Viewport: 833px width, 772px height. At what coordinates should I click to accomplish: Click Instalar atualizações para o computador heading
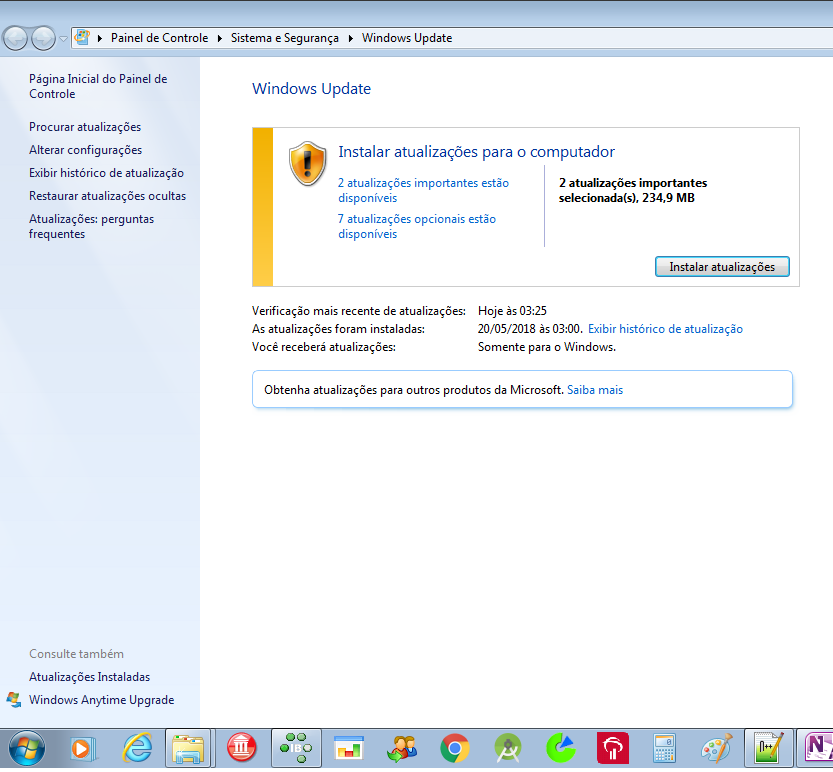(x=477, y=152)
